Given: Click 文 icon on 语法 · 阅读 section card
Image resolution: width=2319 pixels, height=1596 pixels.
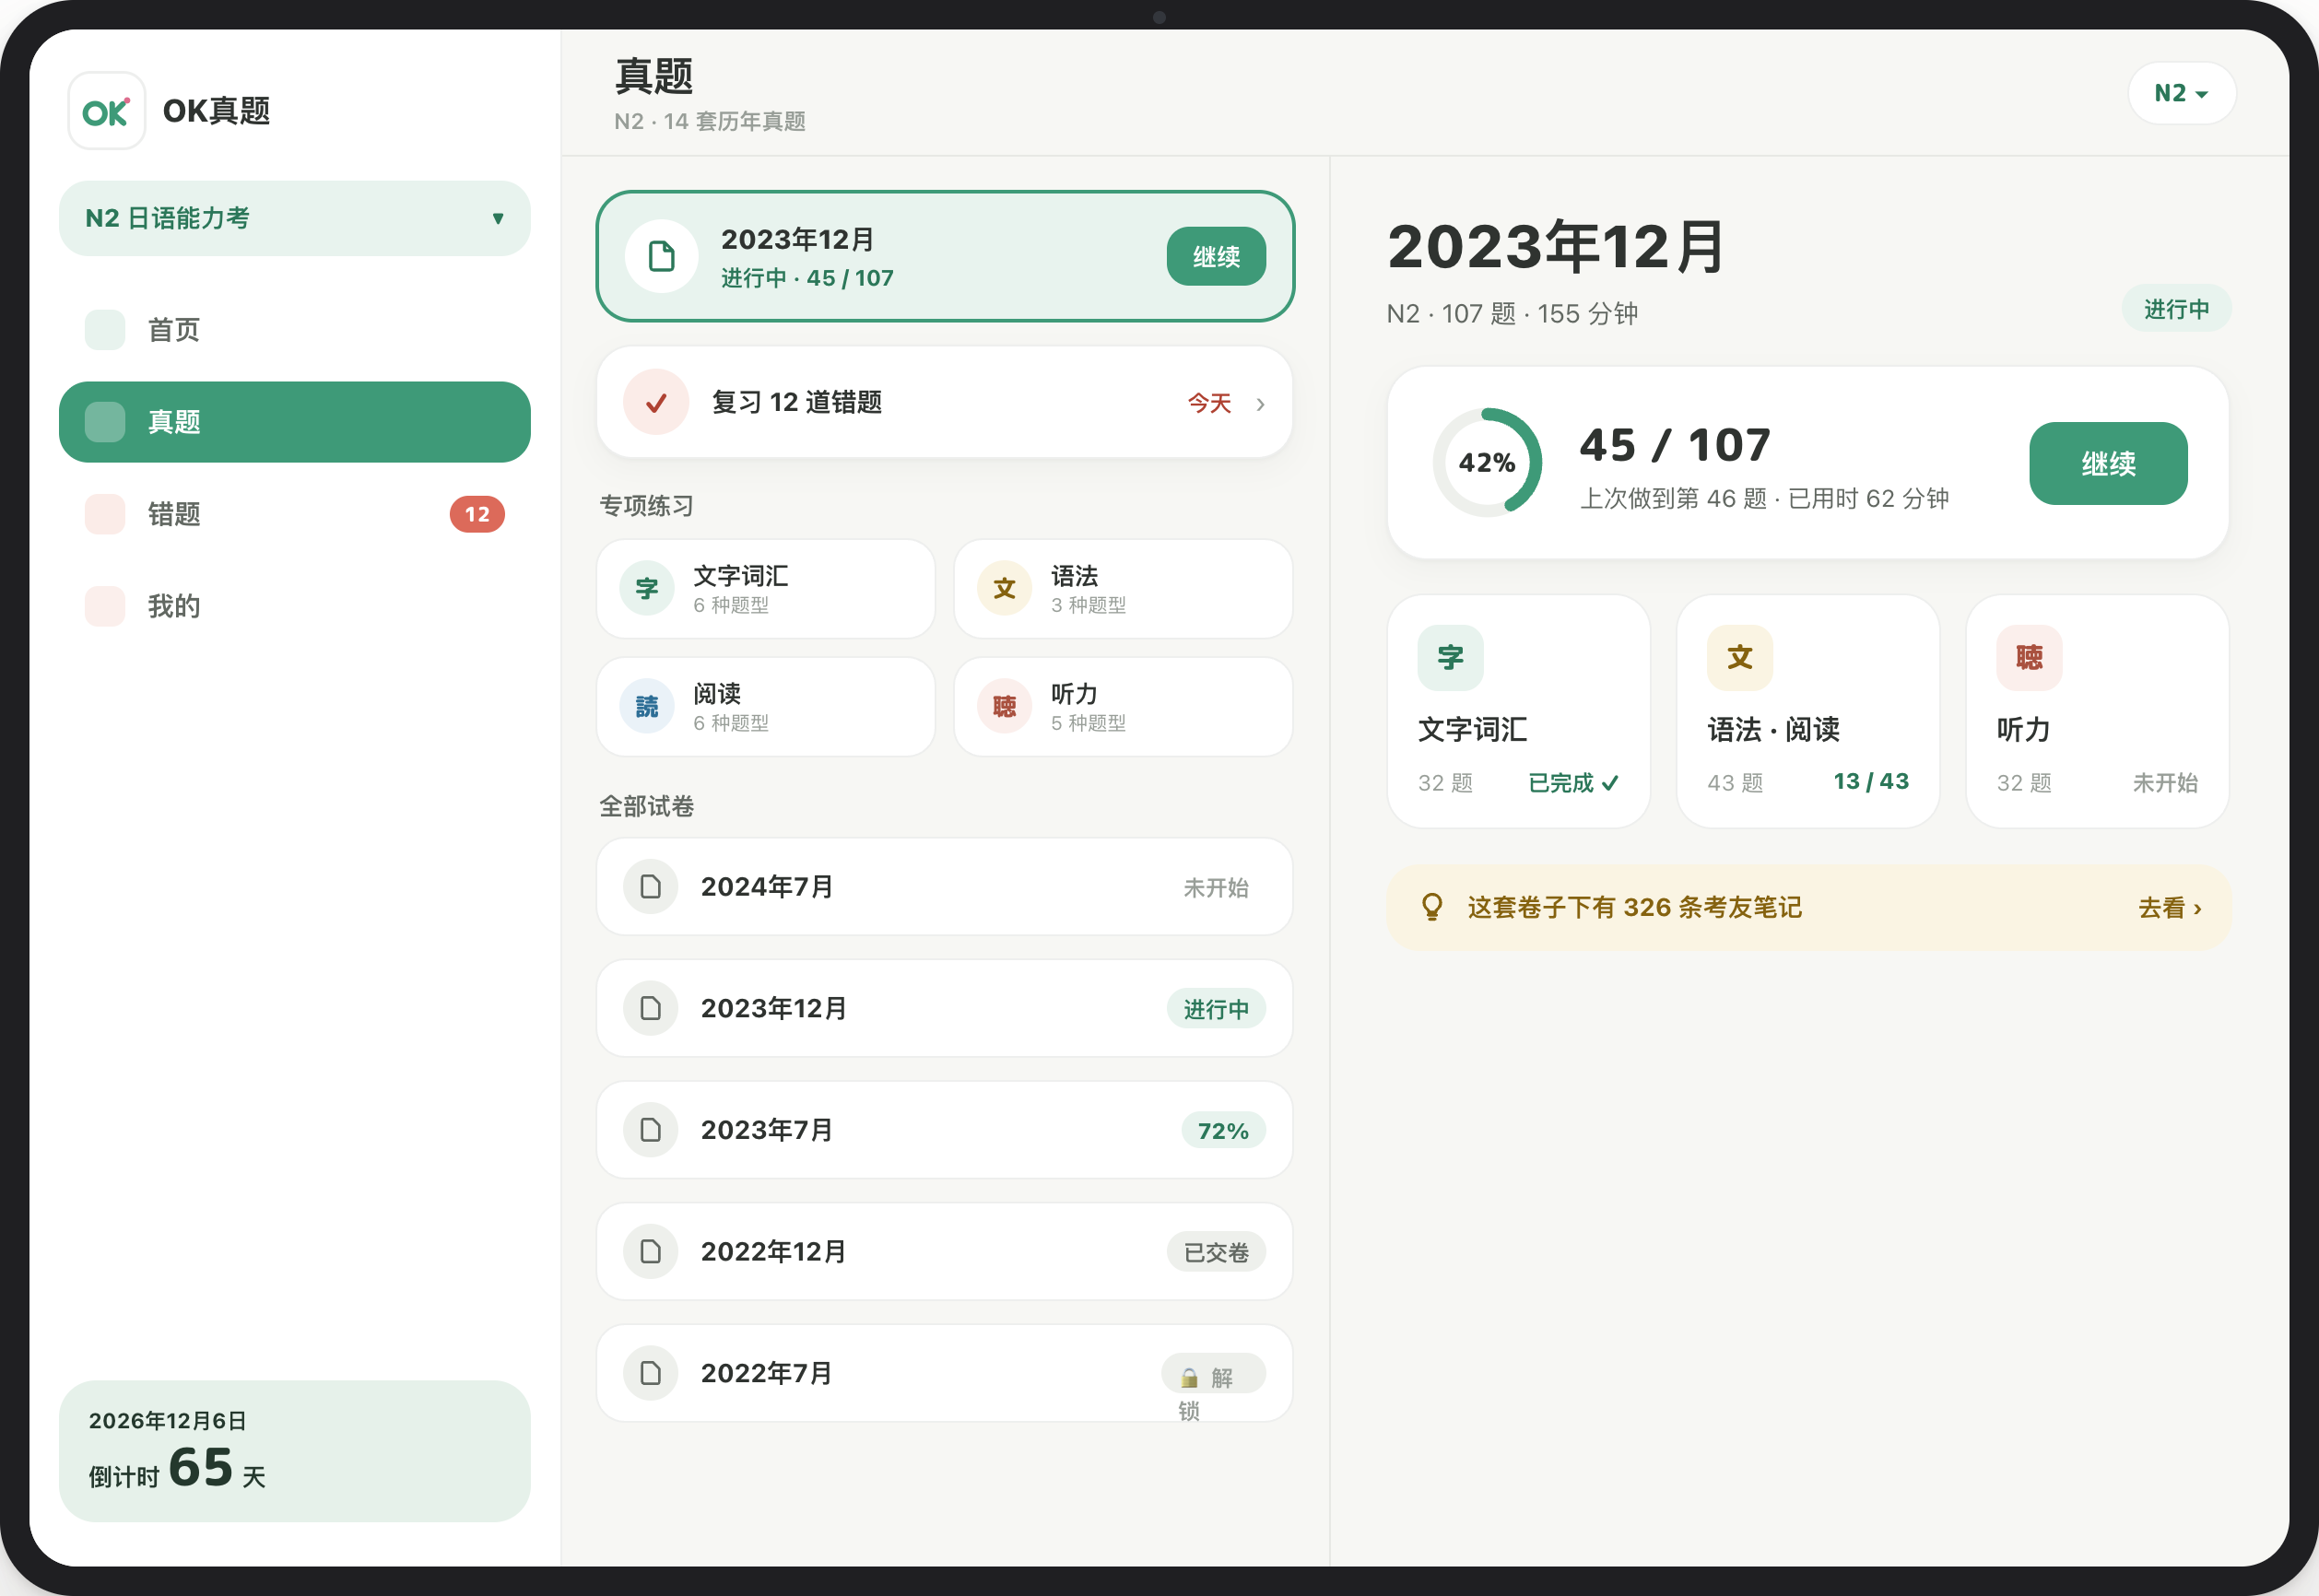Looking at the screenshot, I should tap(1740, 658).
